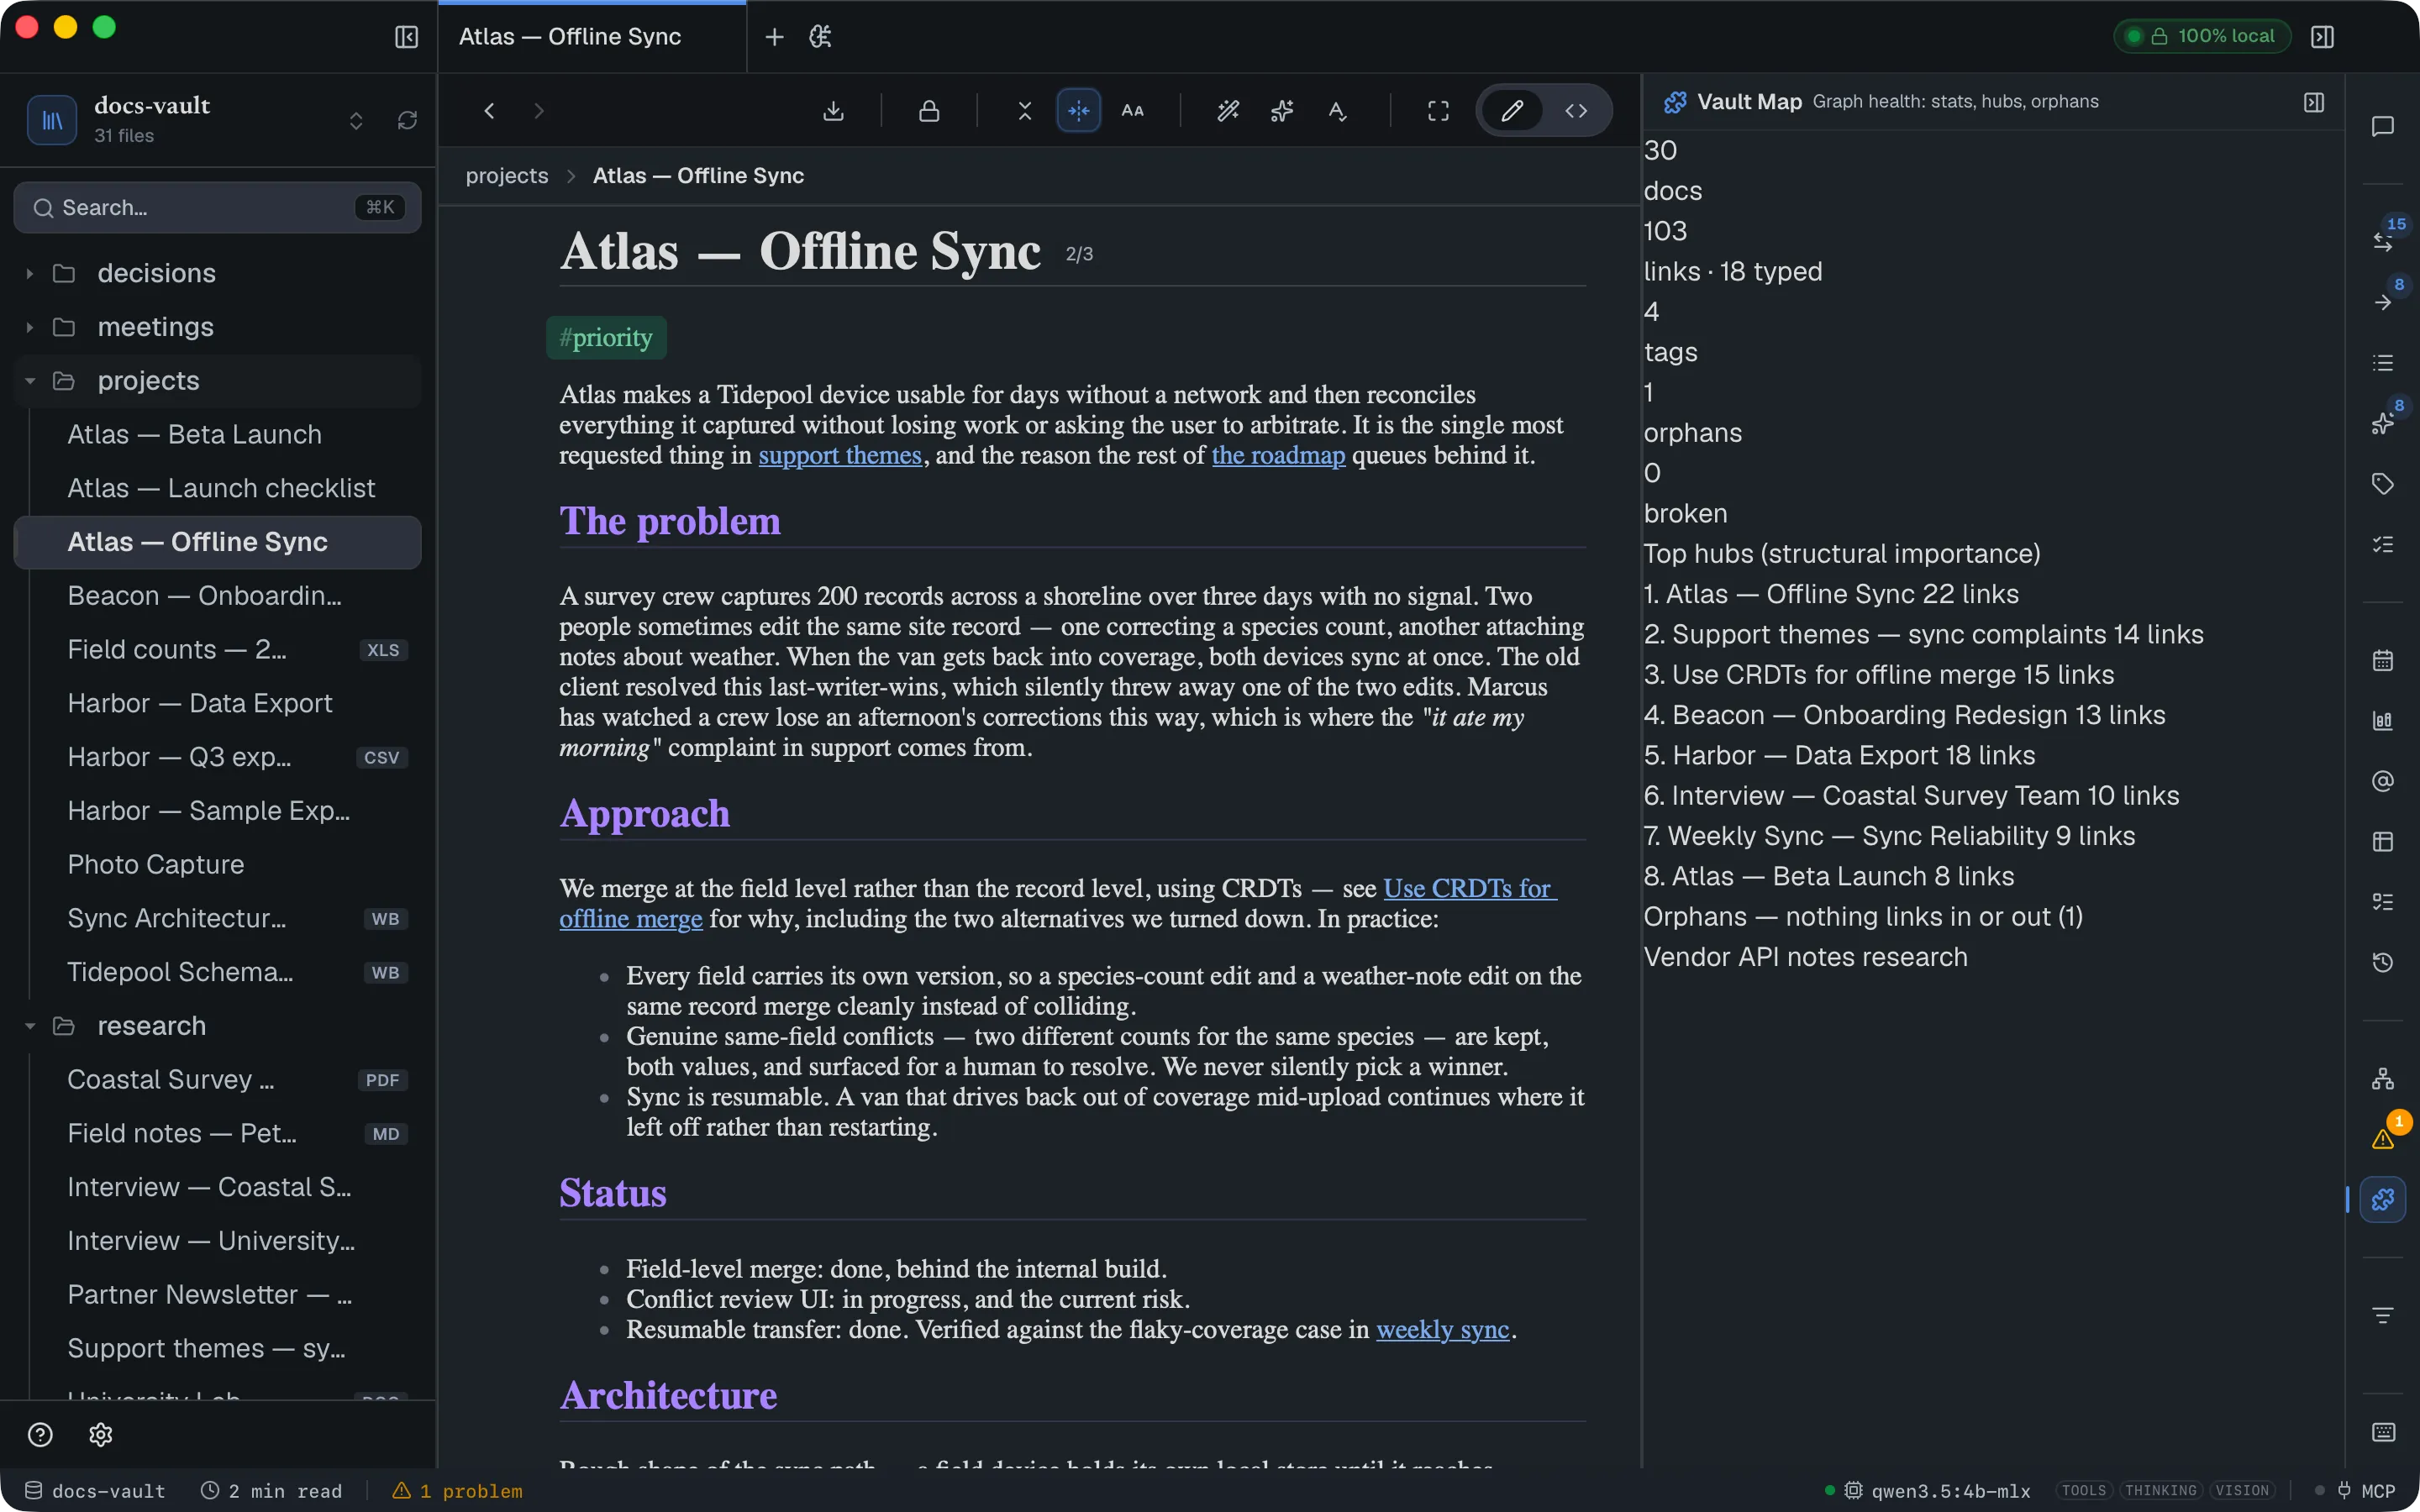Switch to pencil edit mode

(1512, 110)
